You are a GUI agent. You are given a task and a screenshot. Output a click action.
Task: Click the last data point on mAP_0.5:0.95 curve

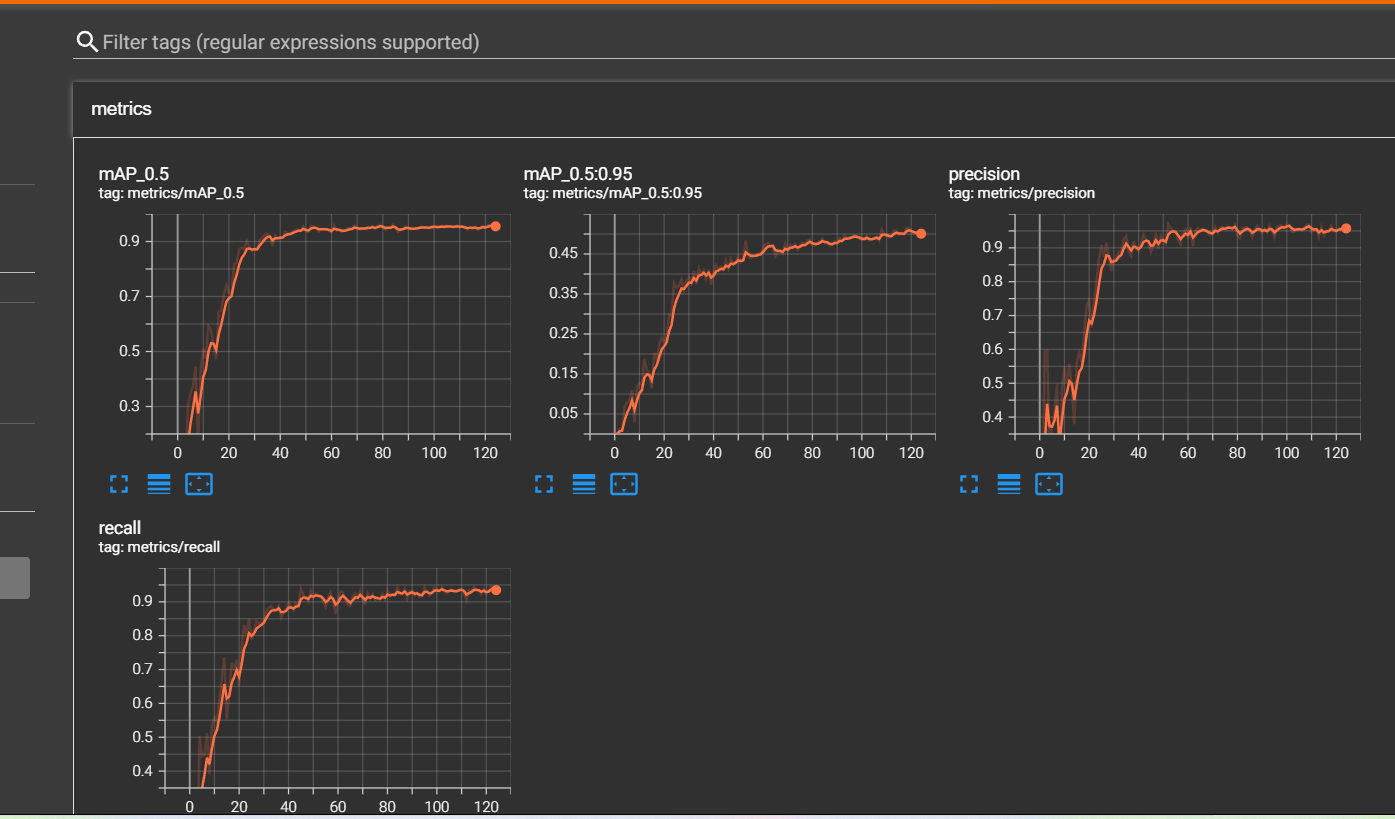click(921, 233)
